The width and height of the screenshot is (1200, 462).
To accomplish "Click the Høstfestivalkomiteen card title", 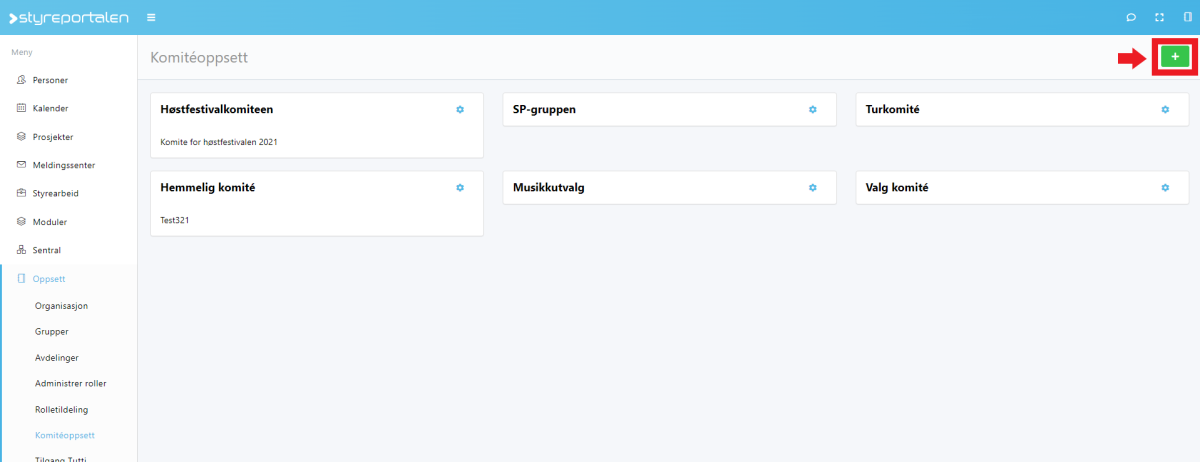I will click(x=217, y=109).
